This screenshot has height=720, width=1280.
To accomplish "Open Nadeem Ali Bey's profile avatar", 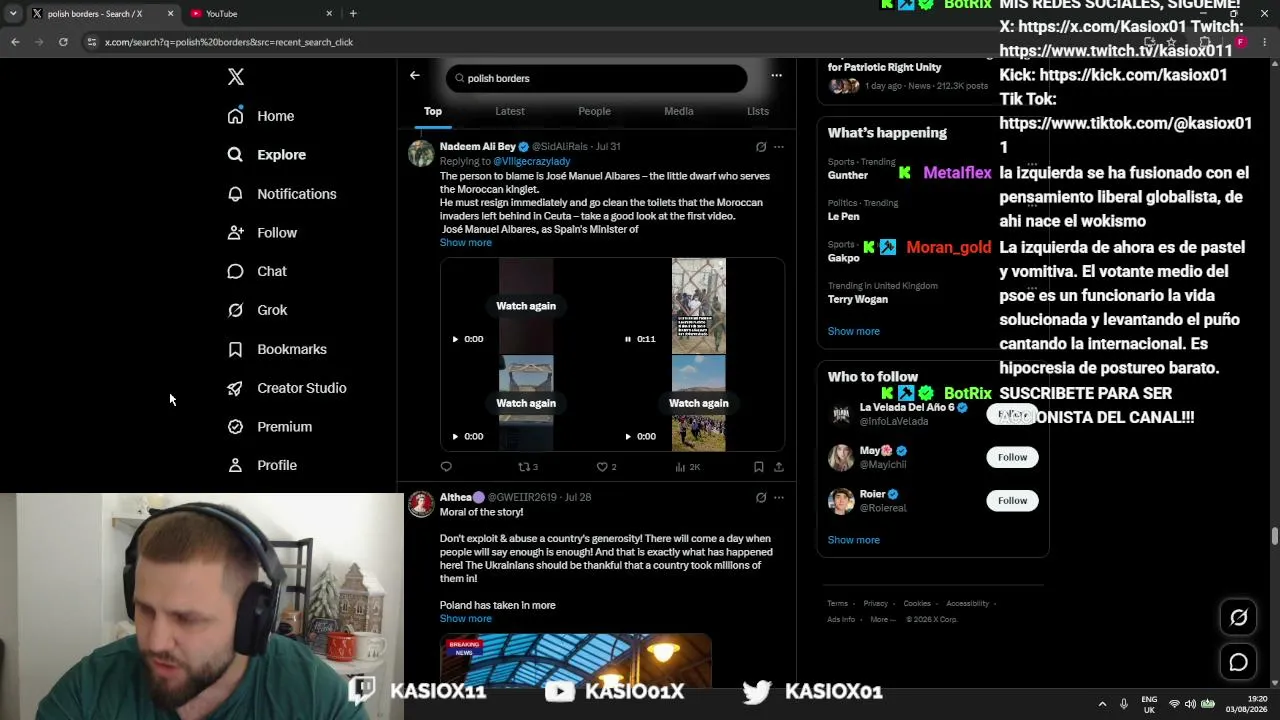I will (421, 153).
